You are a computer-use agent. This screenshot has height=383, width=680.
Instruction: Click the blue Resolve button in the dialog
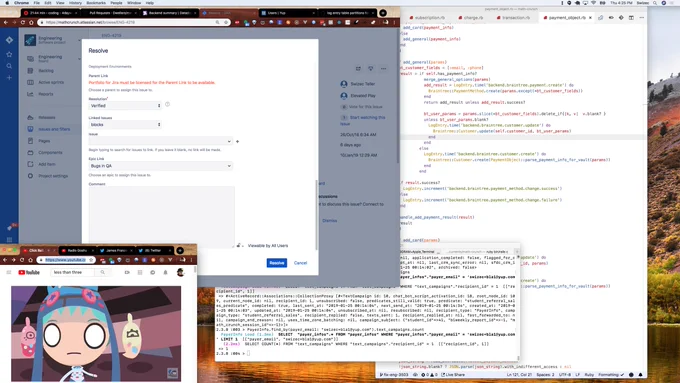coord(276,263)
